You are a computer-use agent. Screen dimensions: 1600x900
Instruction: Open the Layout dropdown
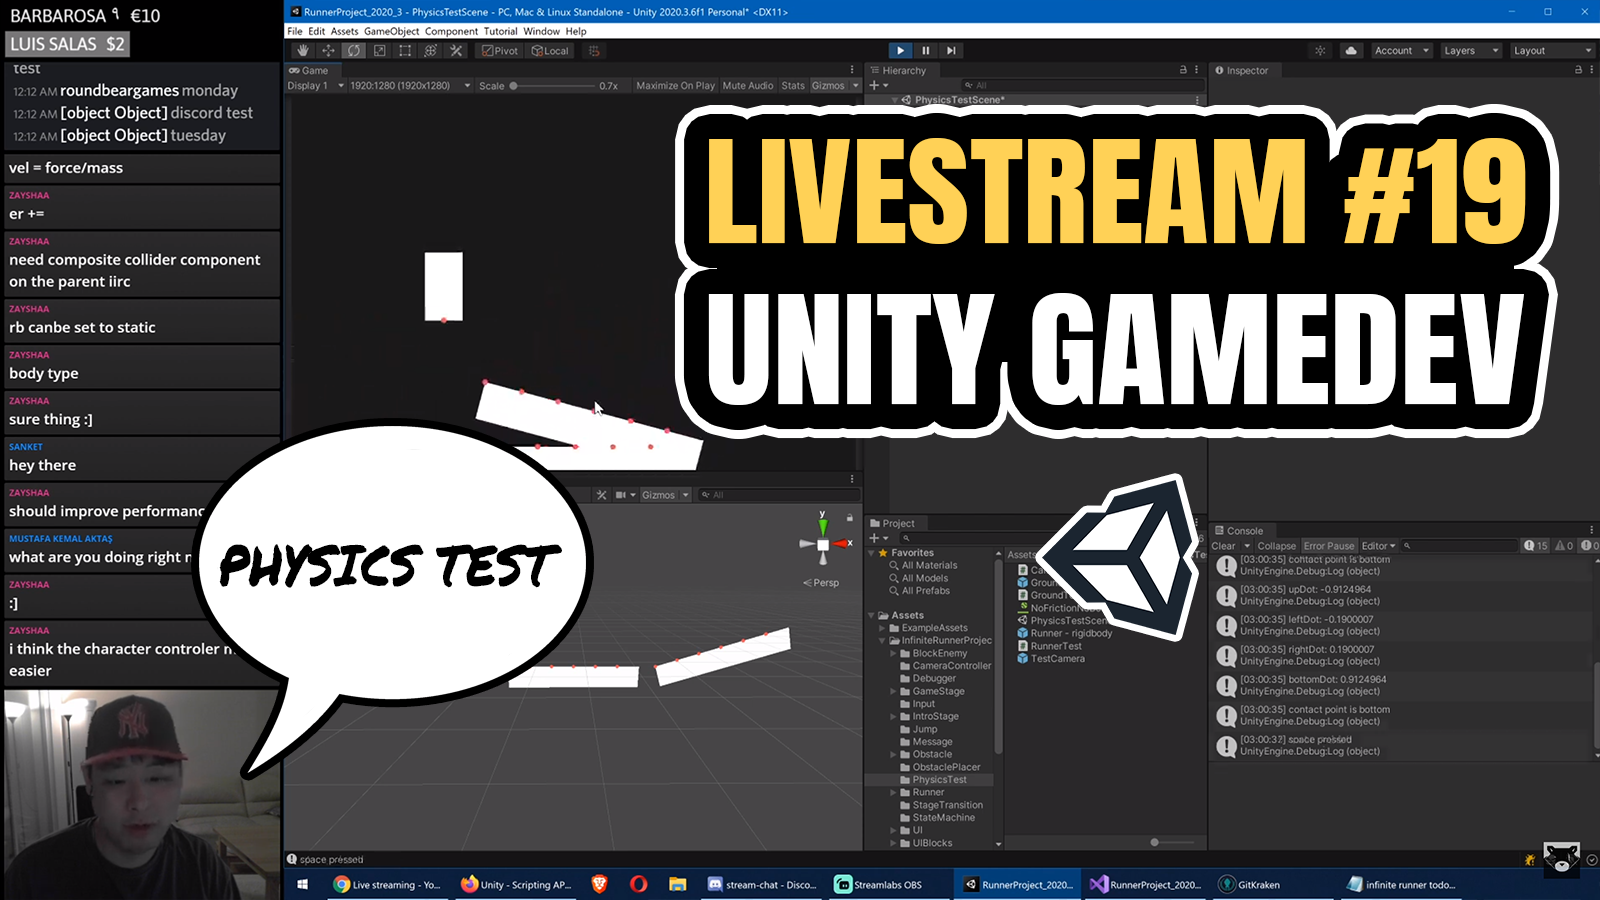click(1552, 51)
